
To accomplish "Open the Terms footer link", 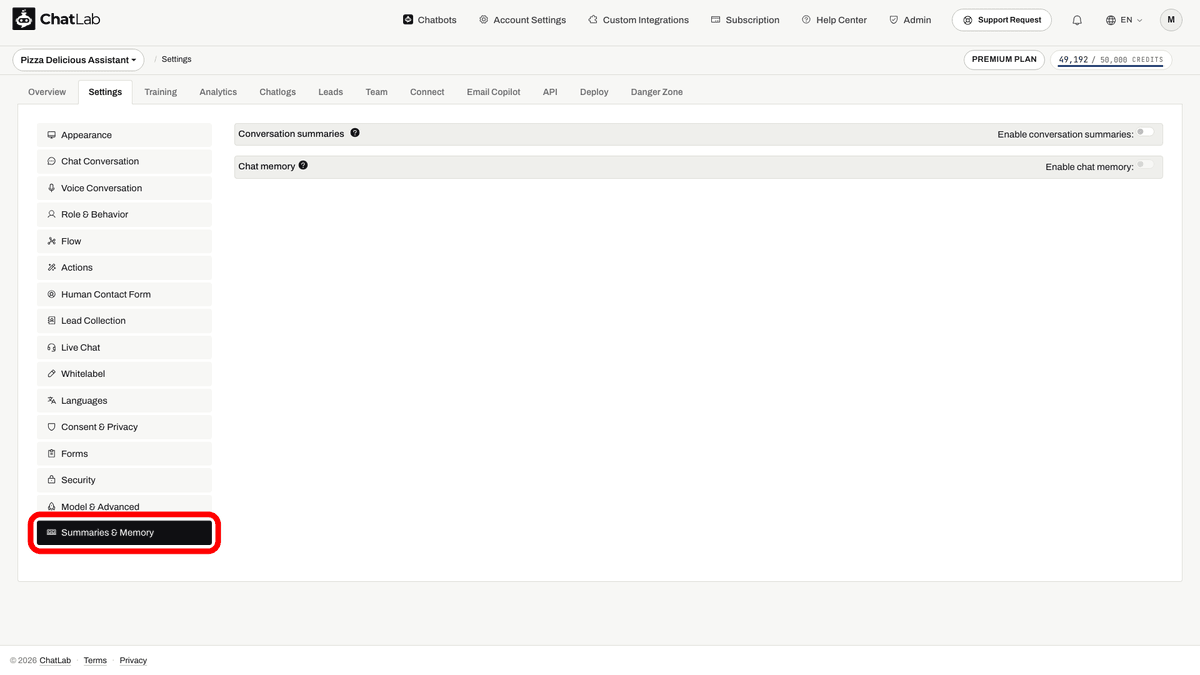I will 95,660.
